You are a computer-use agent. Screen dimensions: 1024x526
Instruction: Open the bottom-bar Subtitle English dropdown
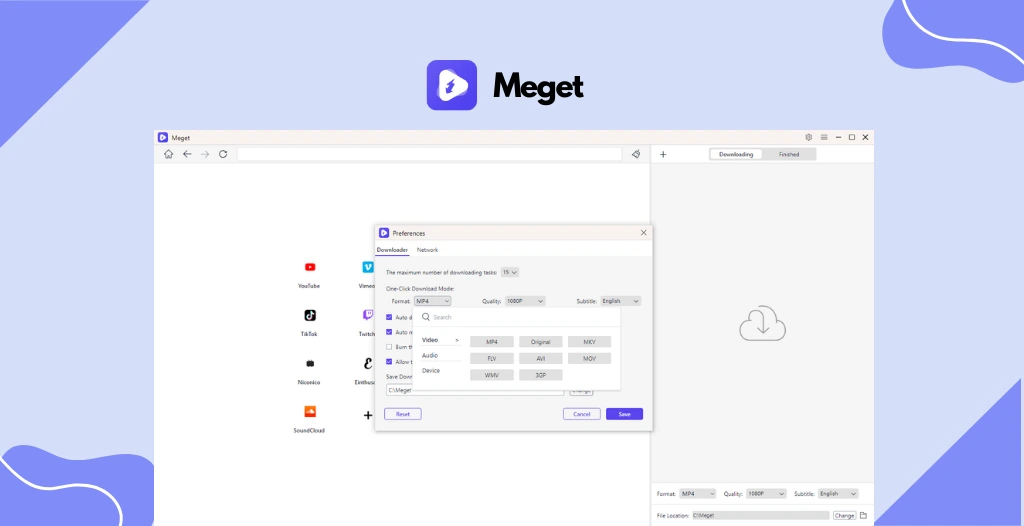point(838,494)
